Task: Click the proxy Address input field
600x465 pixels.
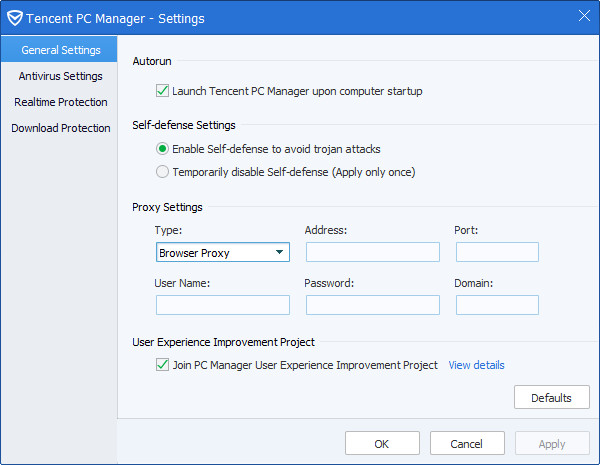Action: pyautogui.click(x=372, y=252)
